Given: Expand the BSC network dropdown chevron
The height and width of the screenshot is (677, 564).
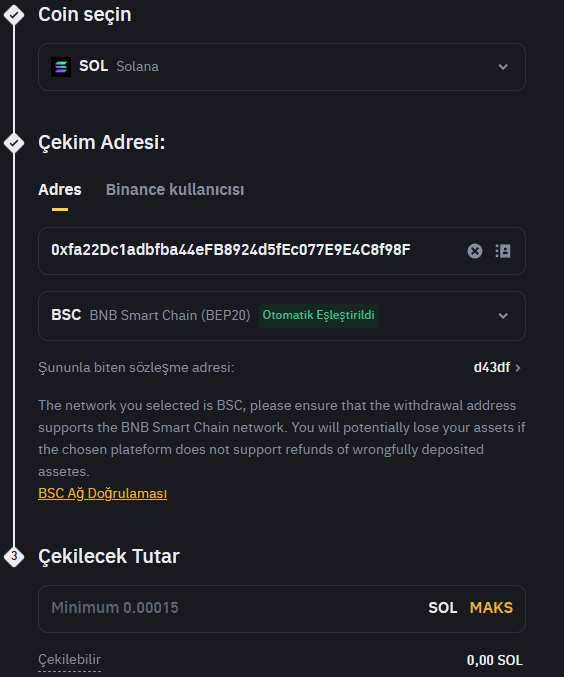Looking at the screenshot, I should click(x=503, y=316).
